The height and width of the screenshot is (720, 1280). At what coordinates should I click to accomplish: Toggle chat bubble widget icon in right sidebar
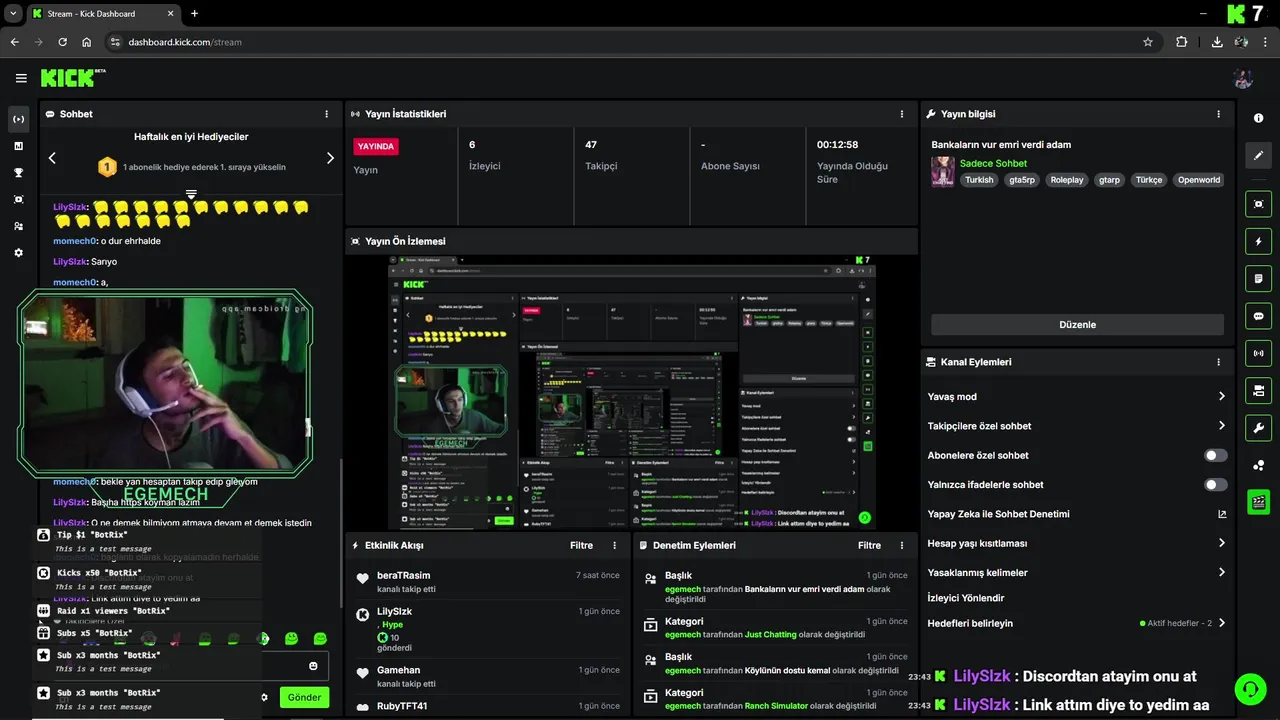coord(1258,316)
